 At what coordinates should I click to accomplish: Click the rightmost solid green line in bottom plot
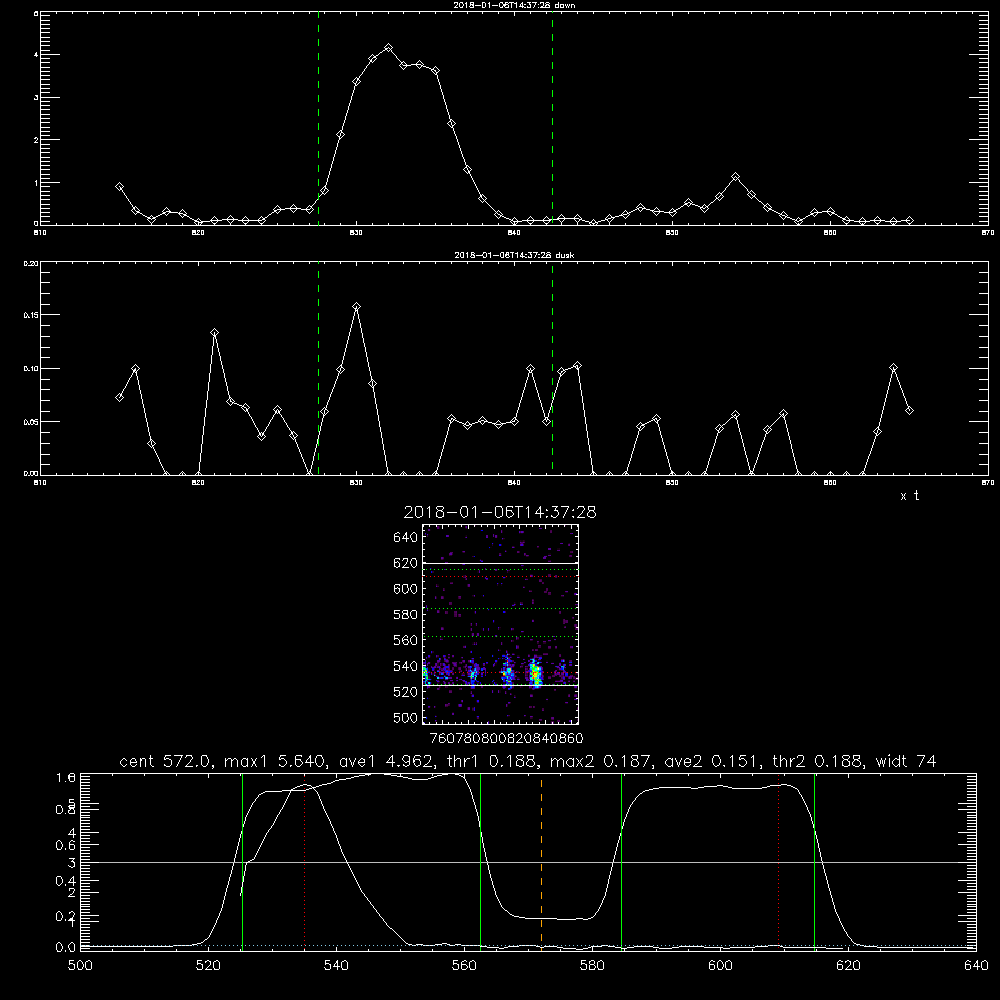[x=814, y=862]
